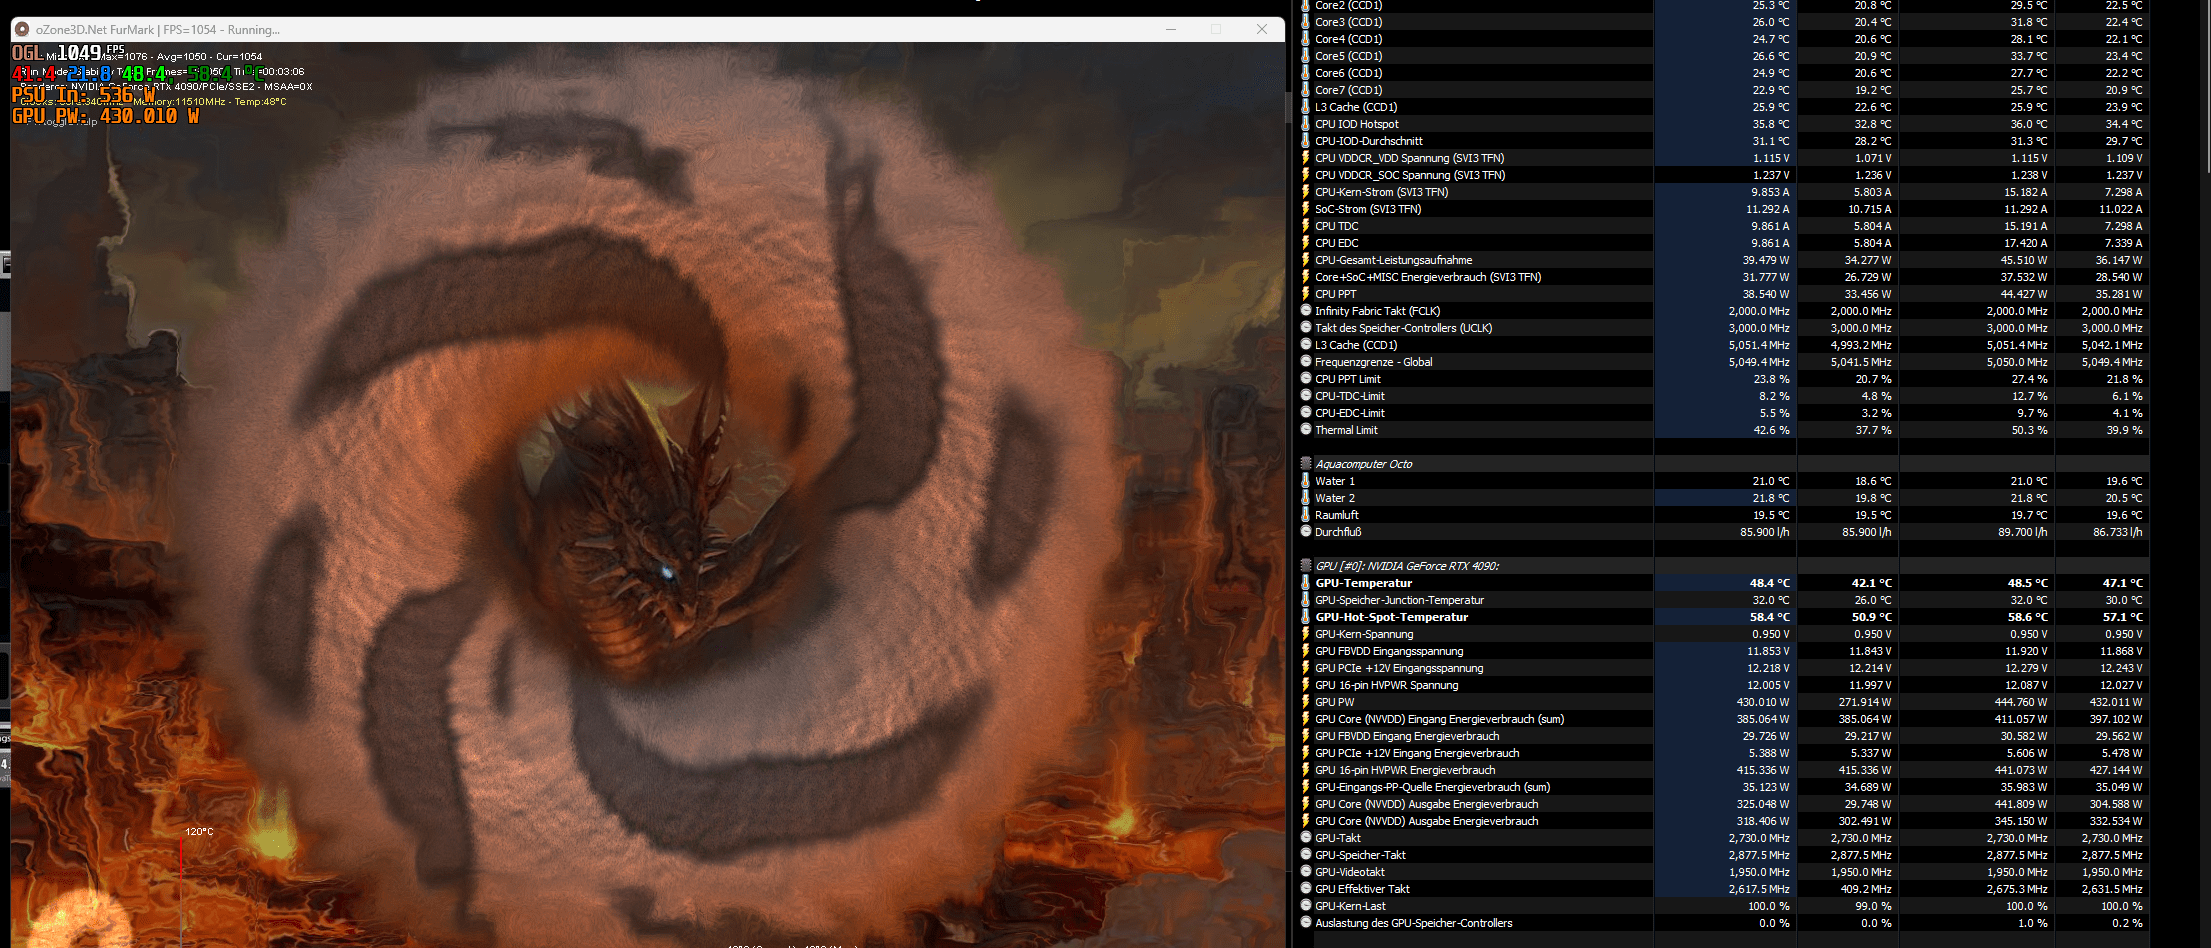Image resolution: width=2211 pixels, height=948 pixels.
Task: Click the round icon beside CPU PPT Limit
Action: click(x=1305, y=379)
